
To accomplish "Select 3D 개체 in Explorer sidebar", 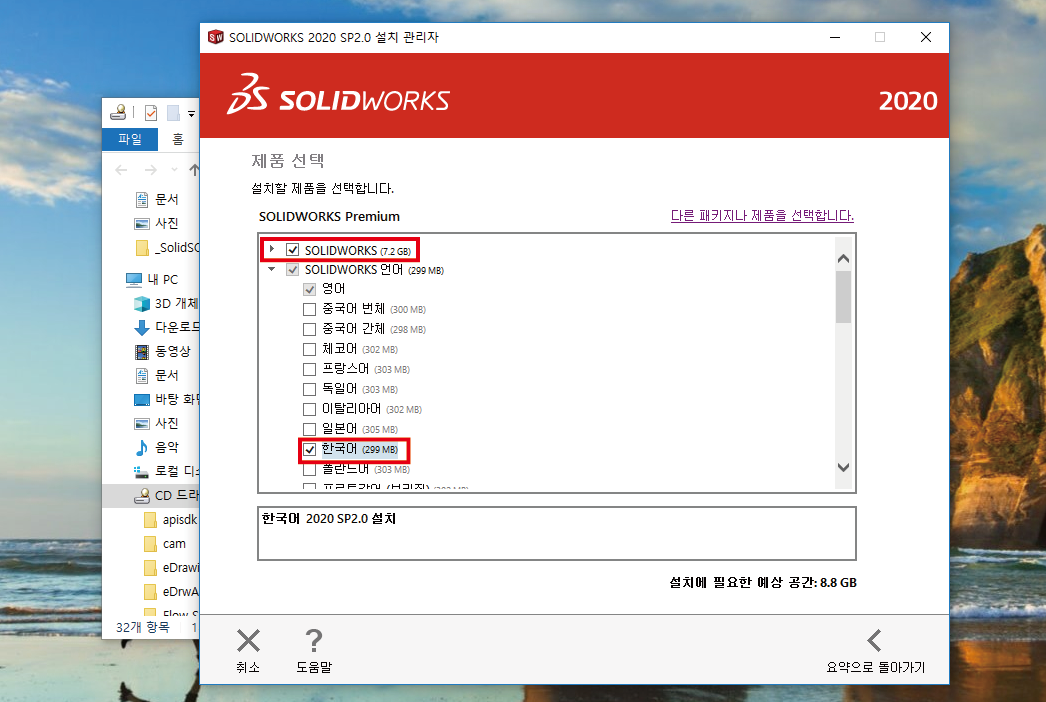I will click(166, 303).
